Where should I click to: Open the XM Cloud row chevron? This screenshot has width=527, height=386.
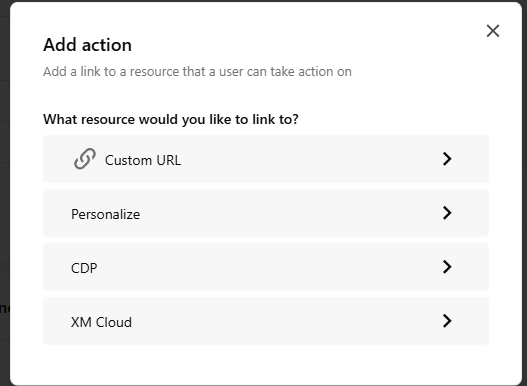point(447,321)
